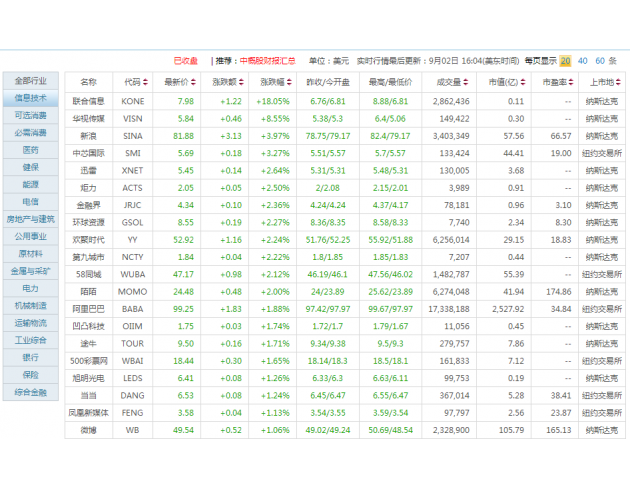Select 综合金融 industry tab
Image resolution: width=630 pixels, height=490 pixels.
pyautogui.click(x=31, y=392)
